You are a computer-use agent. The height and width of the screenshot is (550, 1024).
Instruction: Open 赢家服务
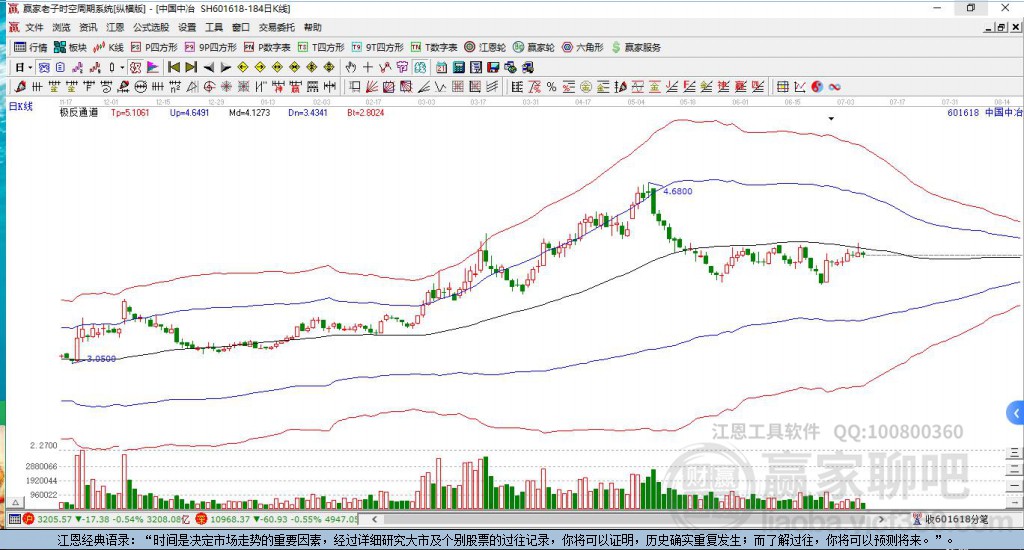[x=636, y=48]
